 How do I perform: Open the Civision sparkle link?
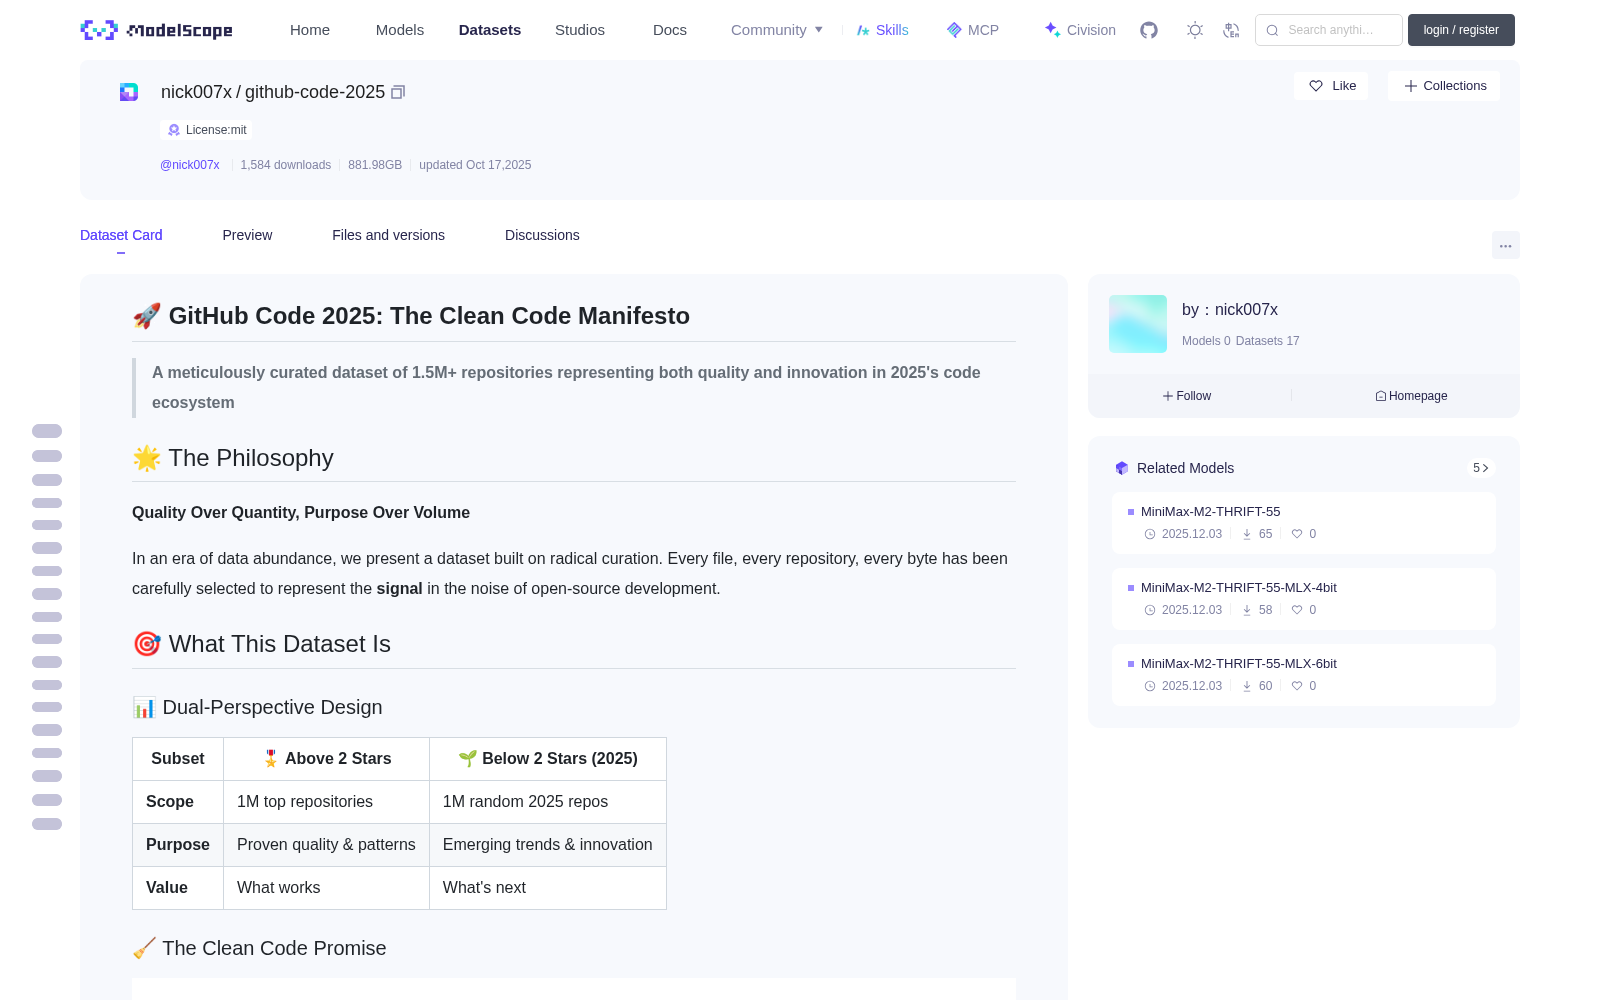coord(1080,30)
